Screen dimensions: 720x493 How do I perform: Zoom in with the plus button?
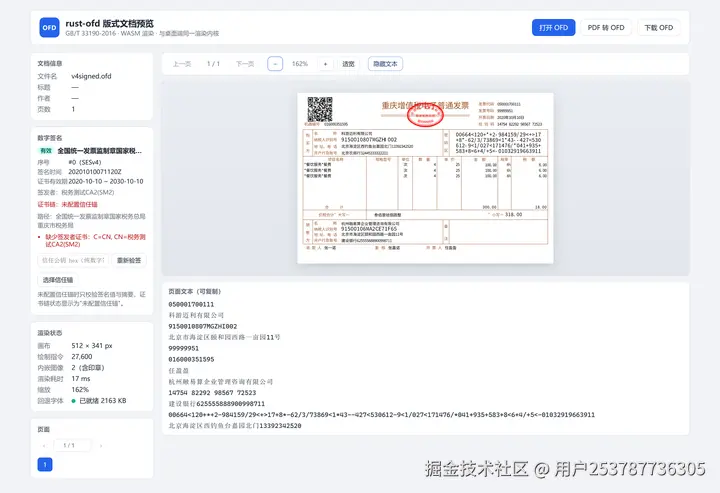(326, 64)
